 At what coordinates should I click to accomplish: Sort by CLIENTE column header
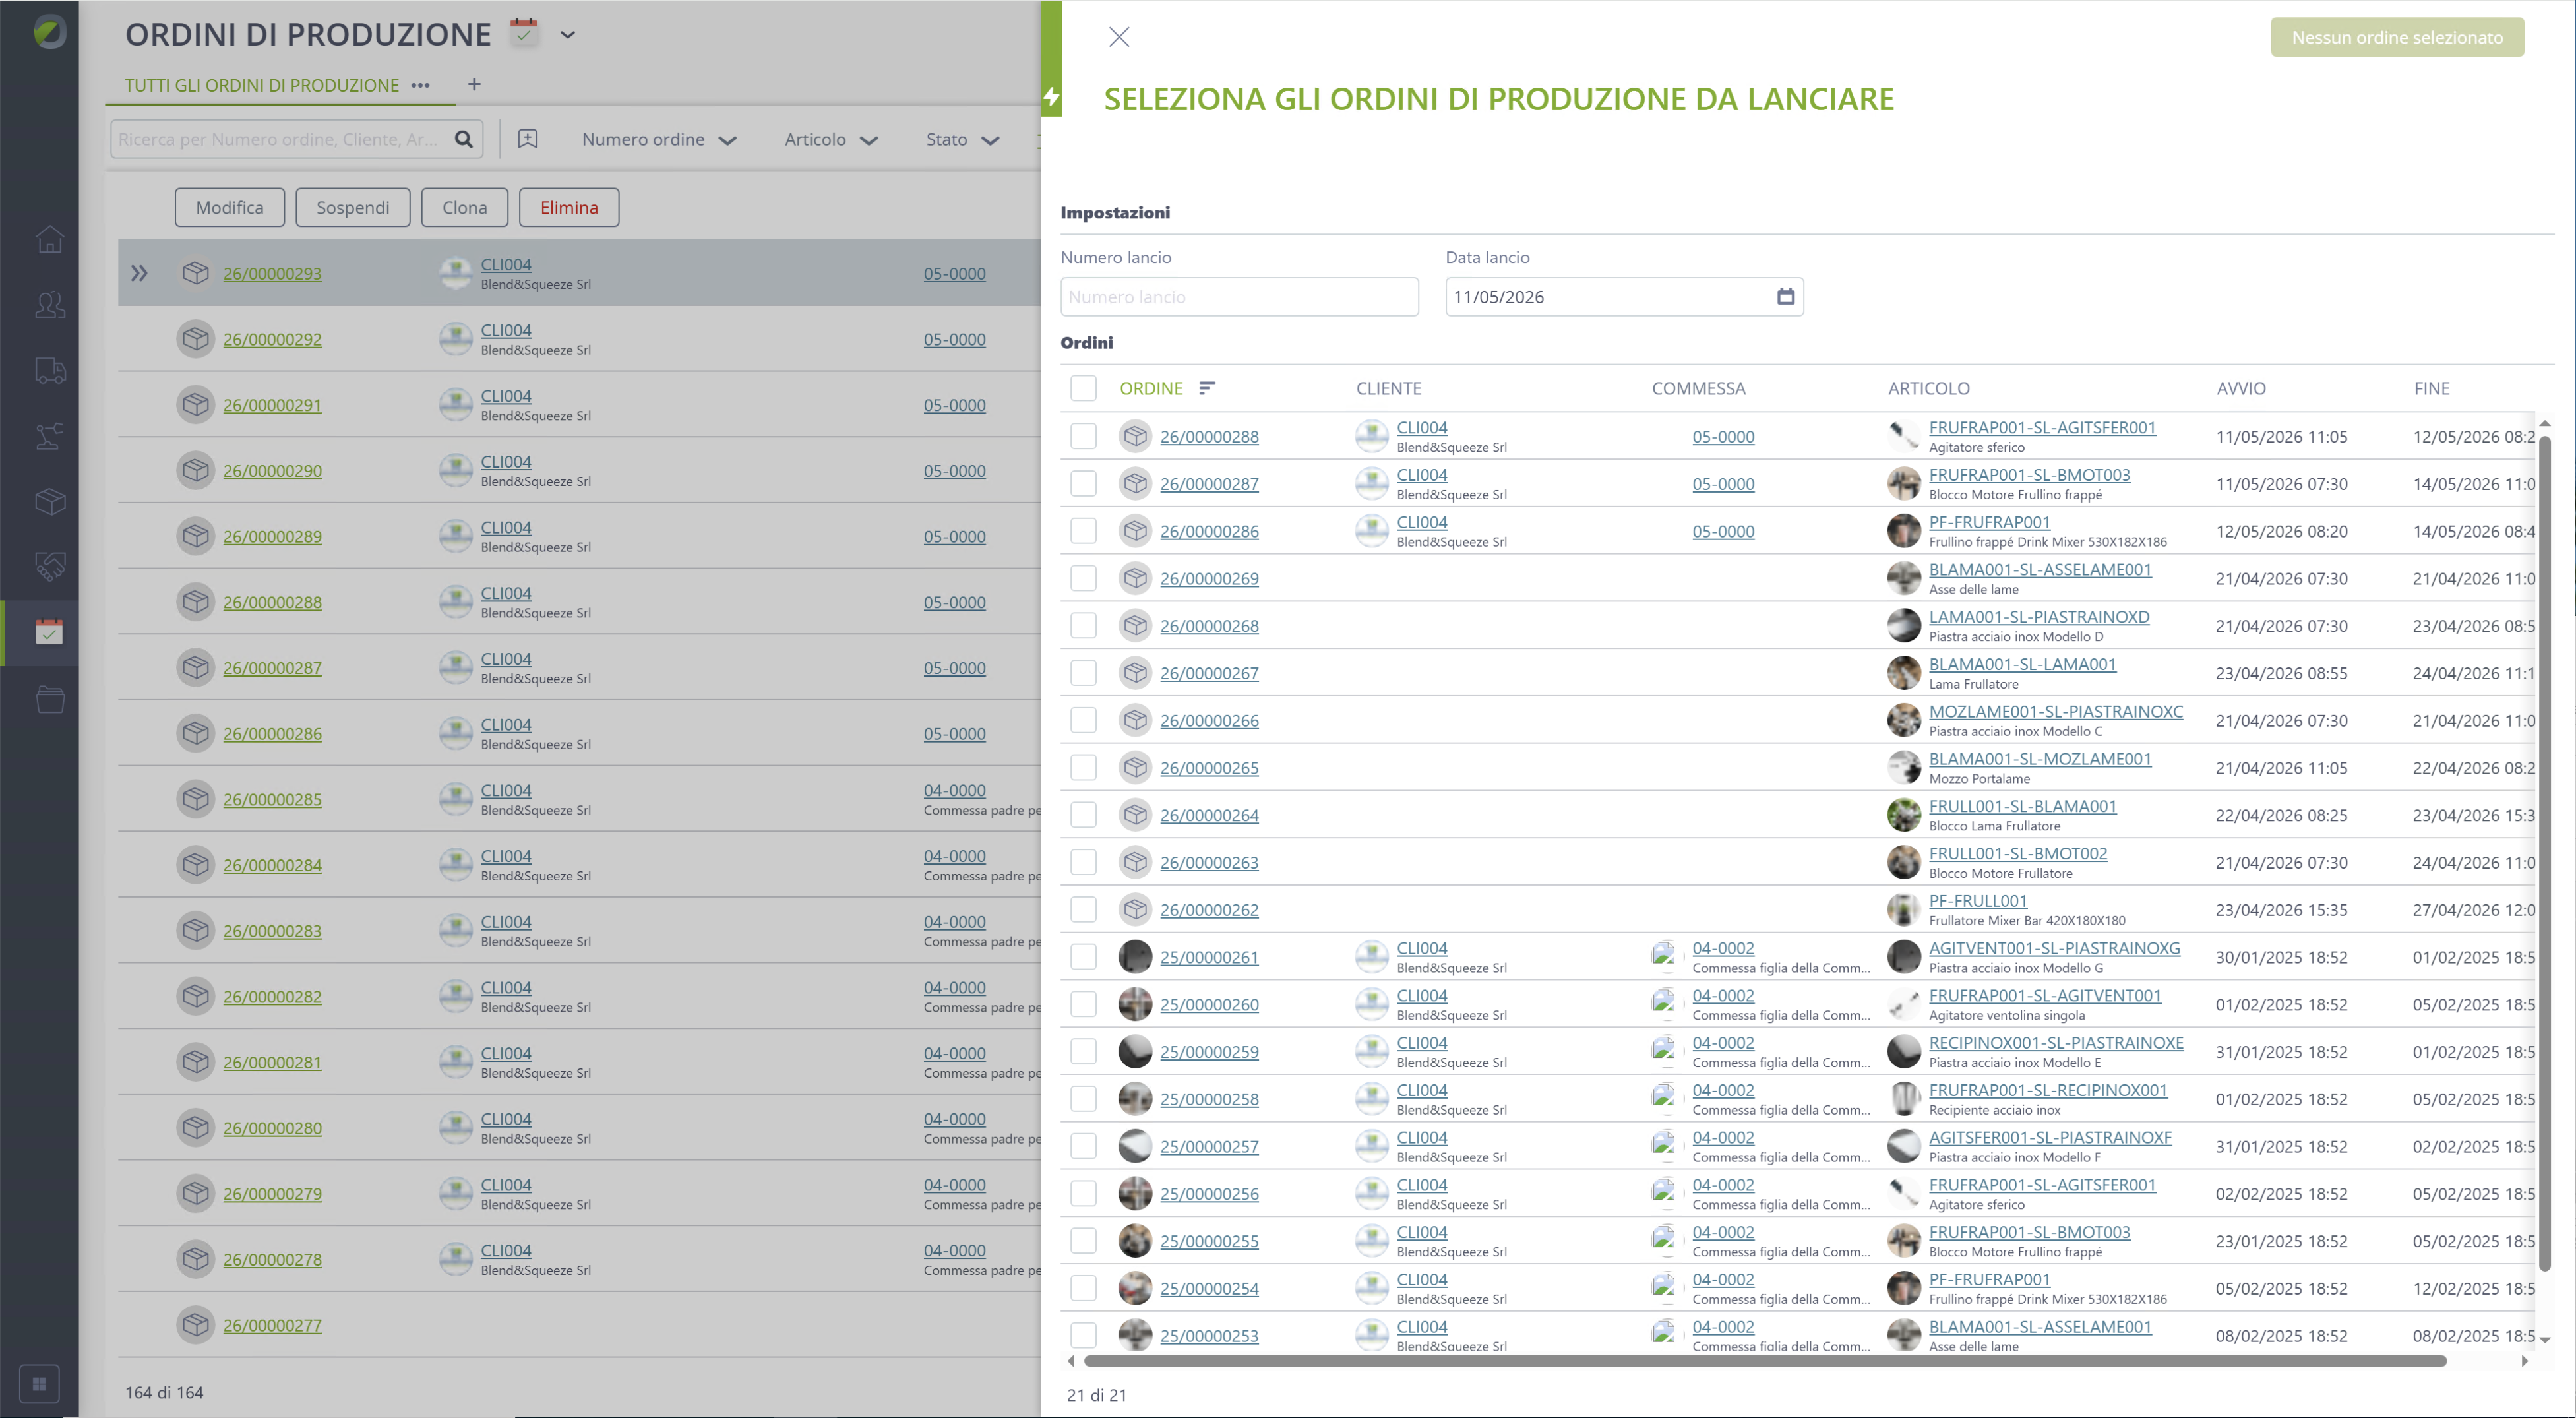[1388, 388]
